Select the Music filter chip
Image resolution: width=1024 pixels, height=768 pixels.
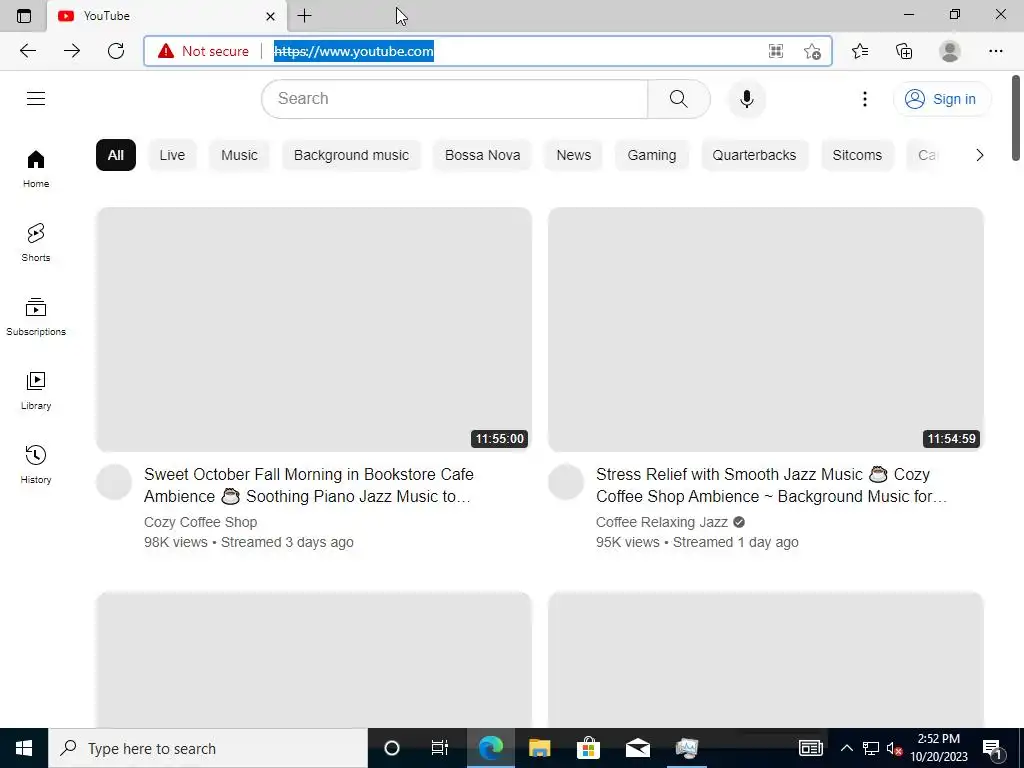239,155
